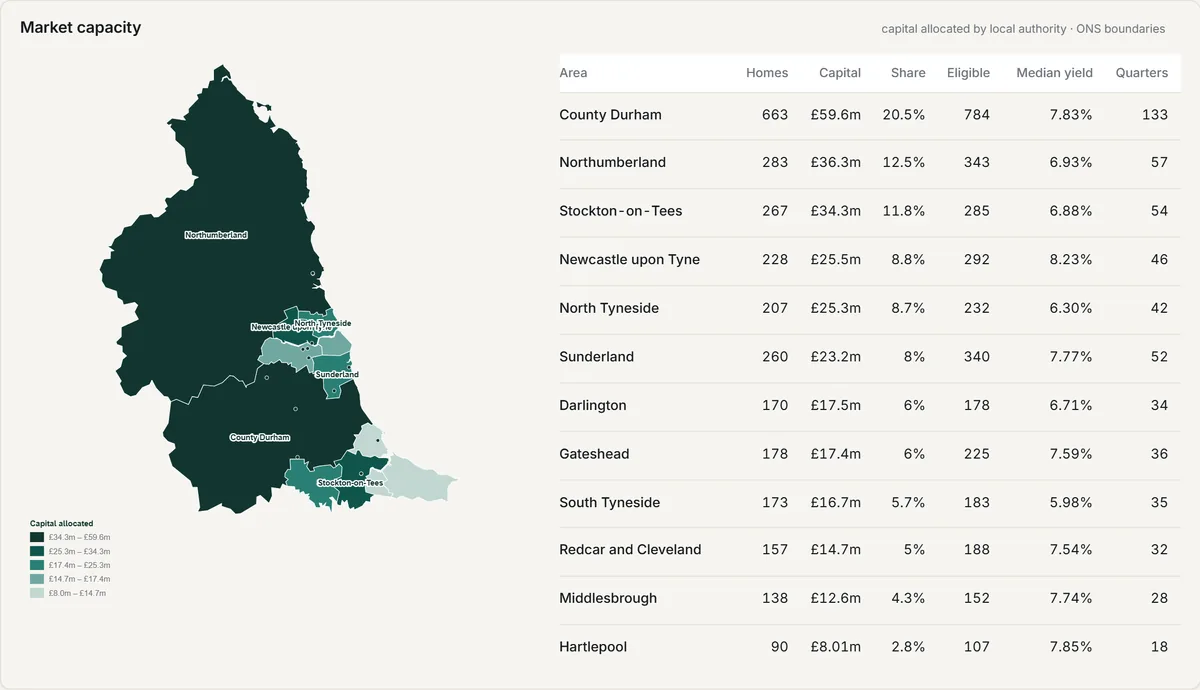This screenshot has width=1200, height=690.
Task: Select Newcastle upon Tyne in the area column
Action: point(630,260)
